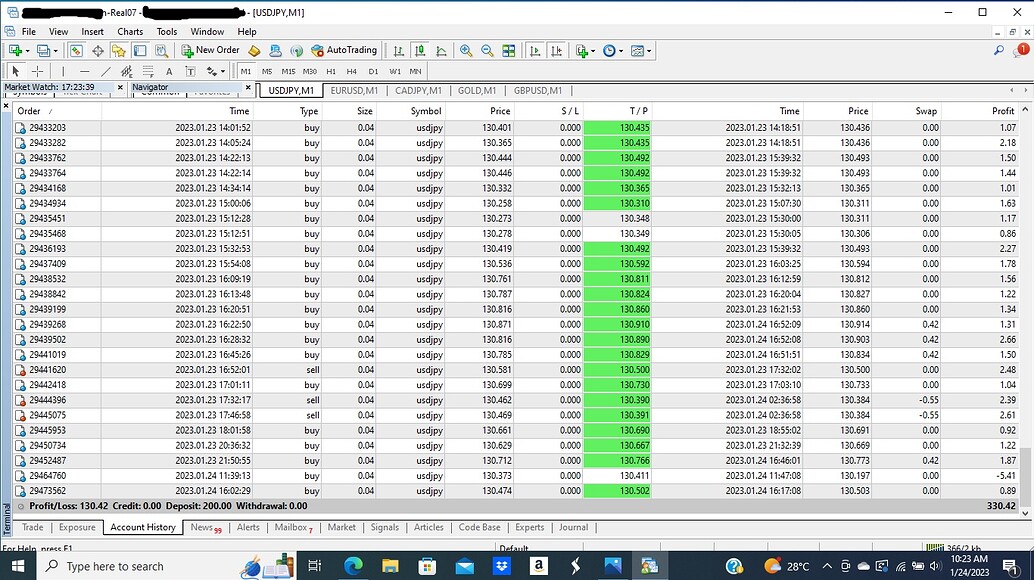
Task: Switch to the EURUSD,M1 chart tab
Action: tap(354, 90)
